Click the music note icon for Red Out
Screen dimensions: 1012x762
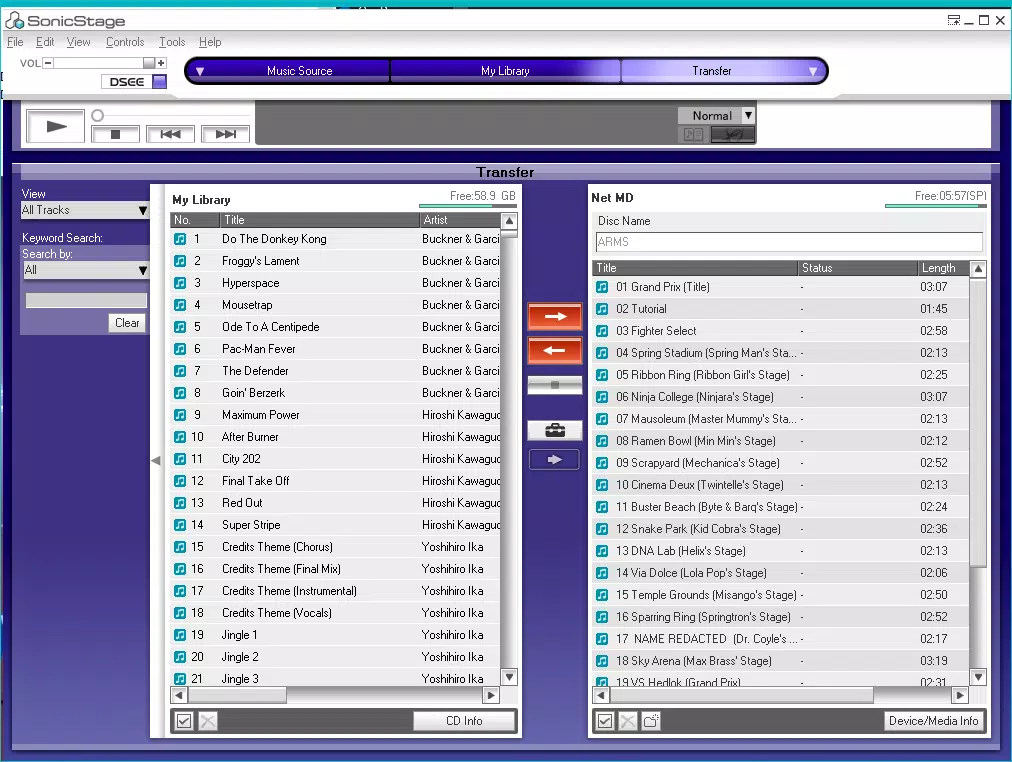[180, 503]
